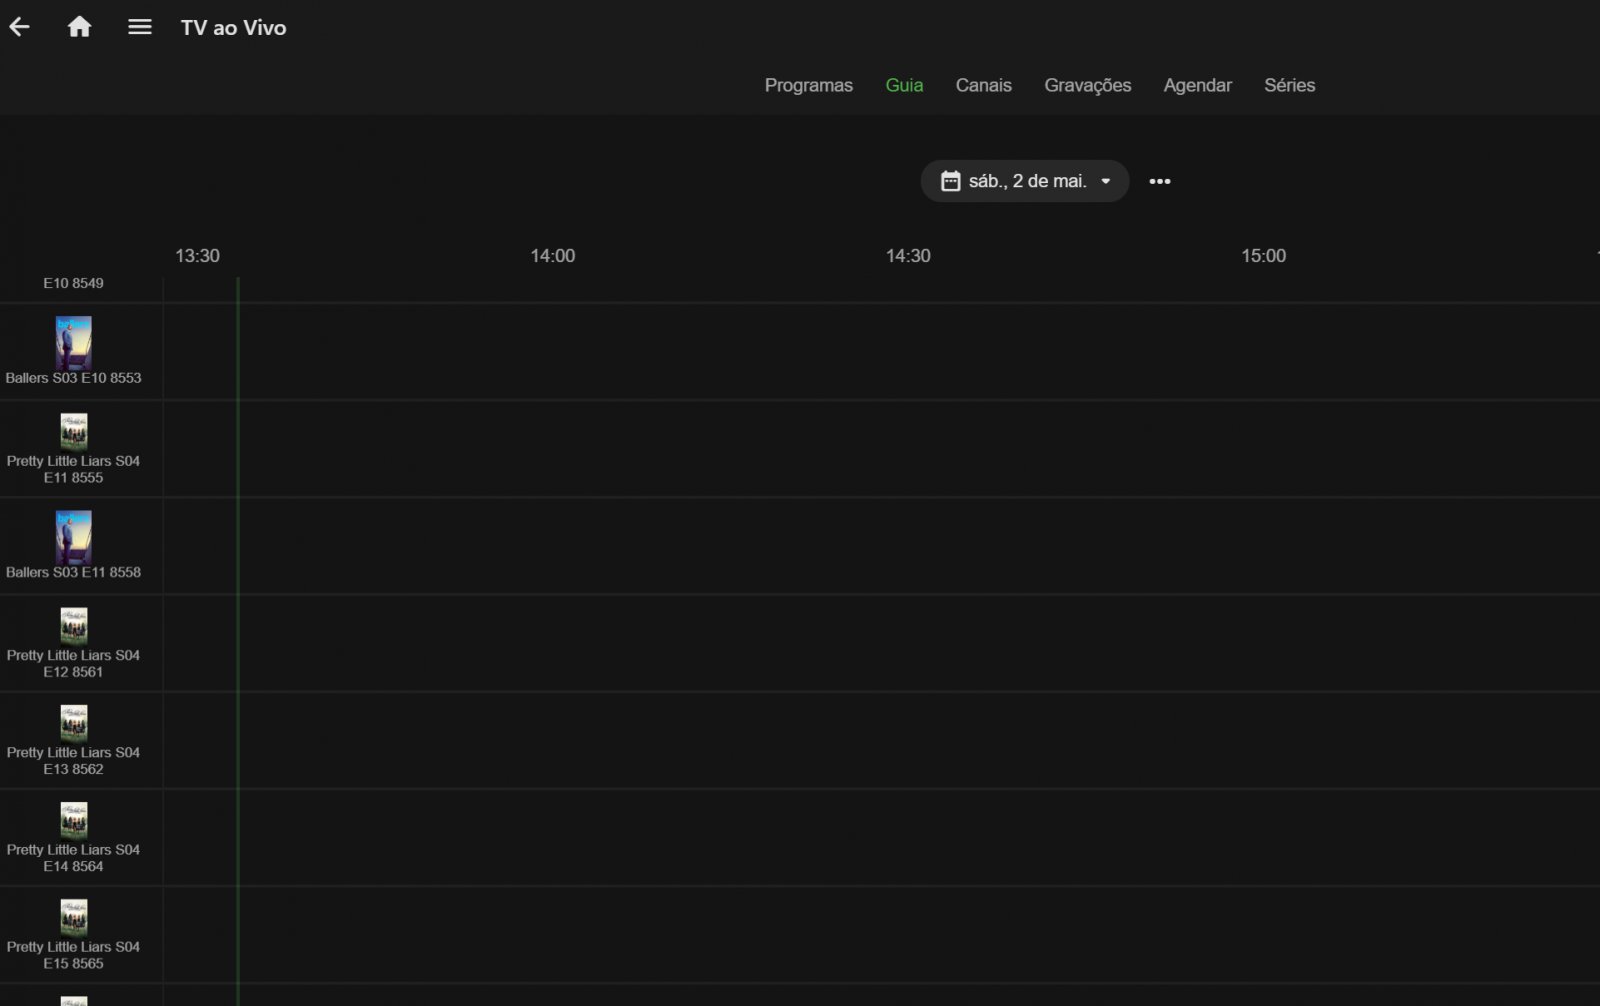Click the 13:30 time header
The width and height of the screenshot is (1600, 1006).
click(x=197, y=256)
